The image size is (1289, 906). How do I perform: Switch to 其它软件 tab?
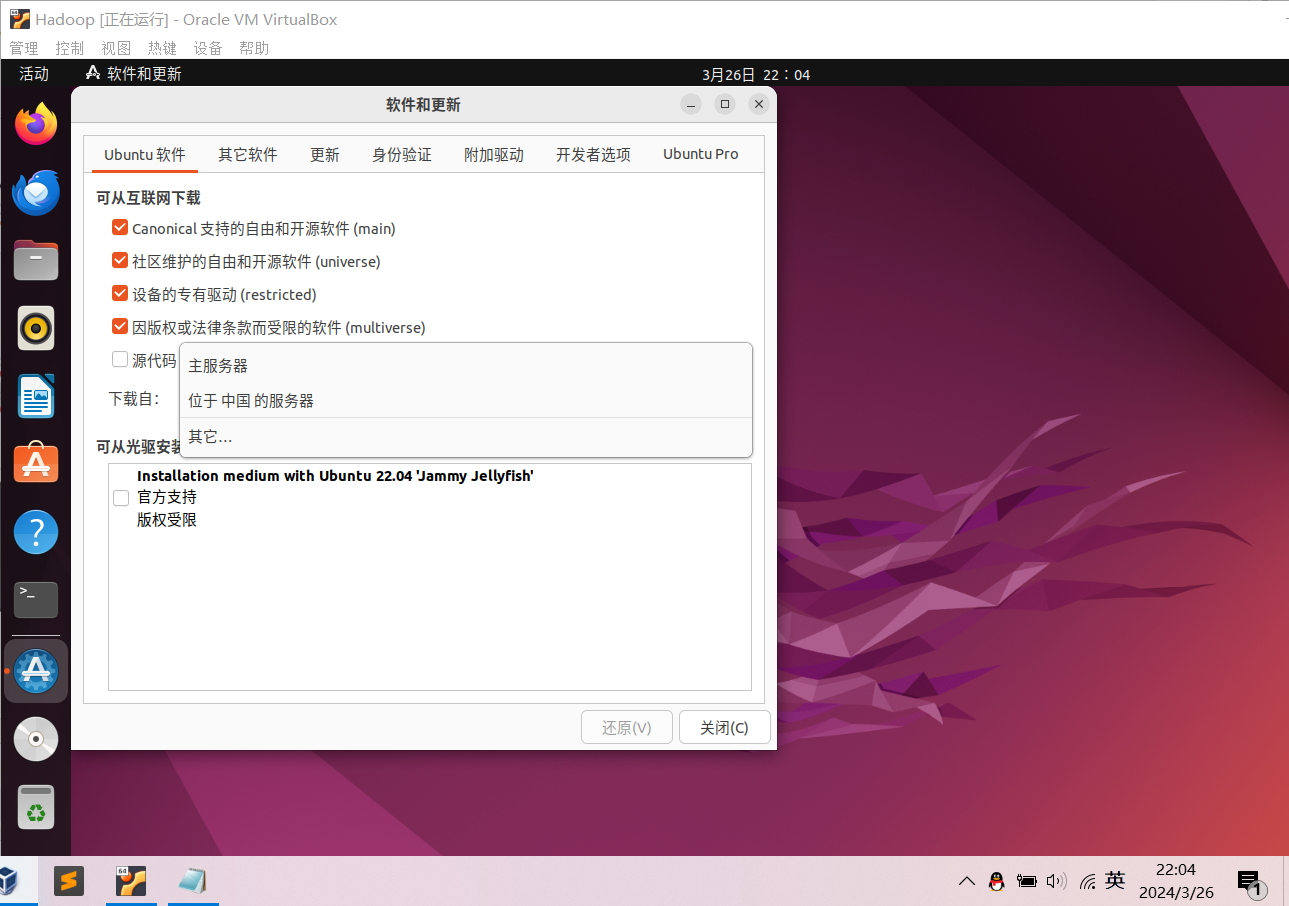(x=248, y=154)
